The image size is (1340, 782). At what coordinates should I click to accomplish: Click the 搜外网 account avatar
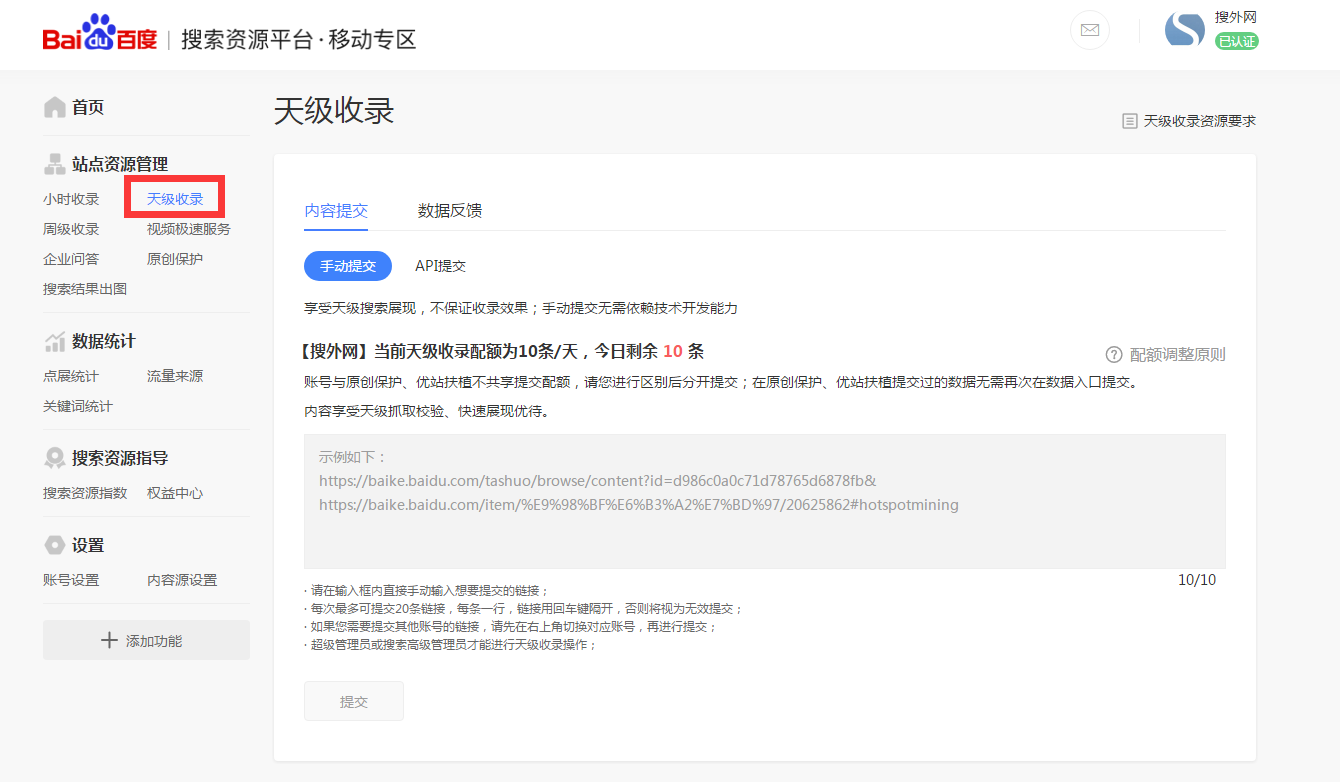(x=1185, y=30)
